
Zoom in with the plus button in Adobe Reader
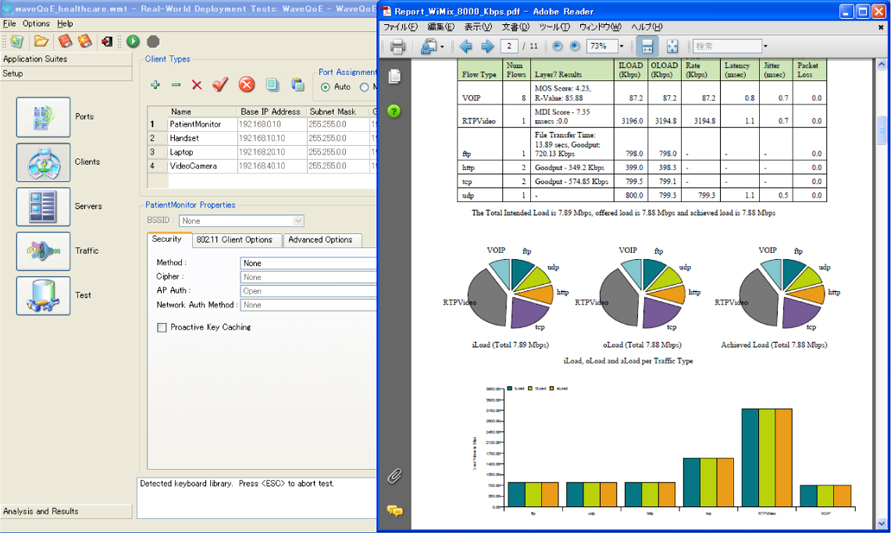[575, 46]
